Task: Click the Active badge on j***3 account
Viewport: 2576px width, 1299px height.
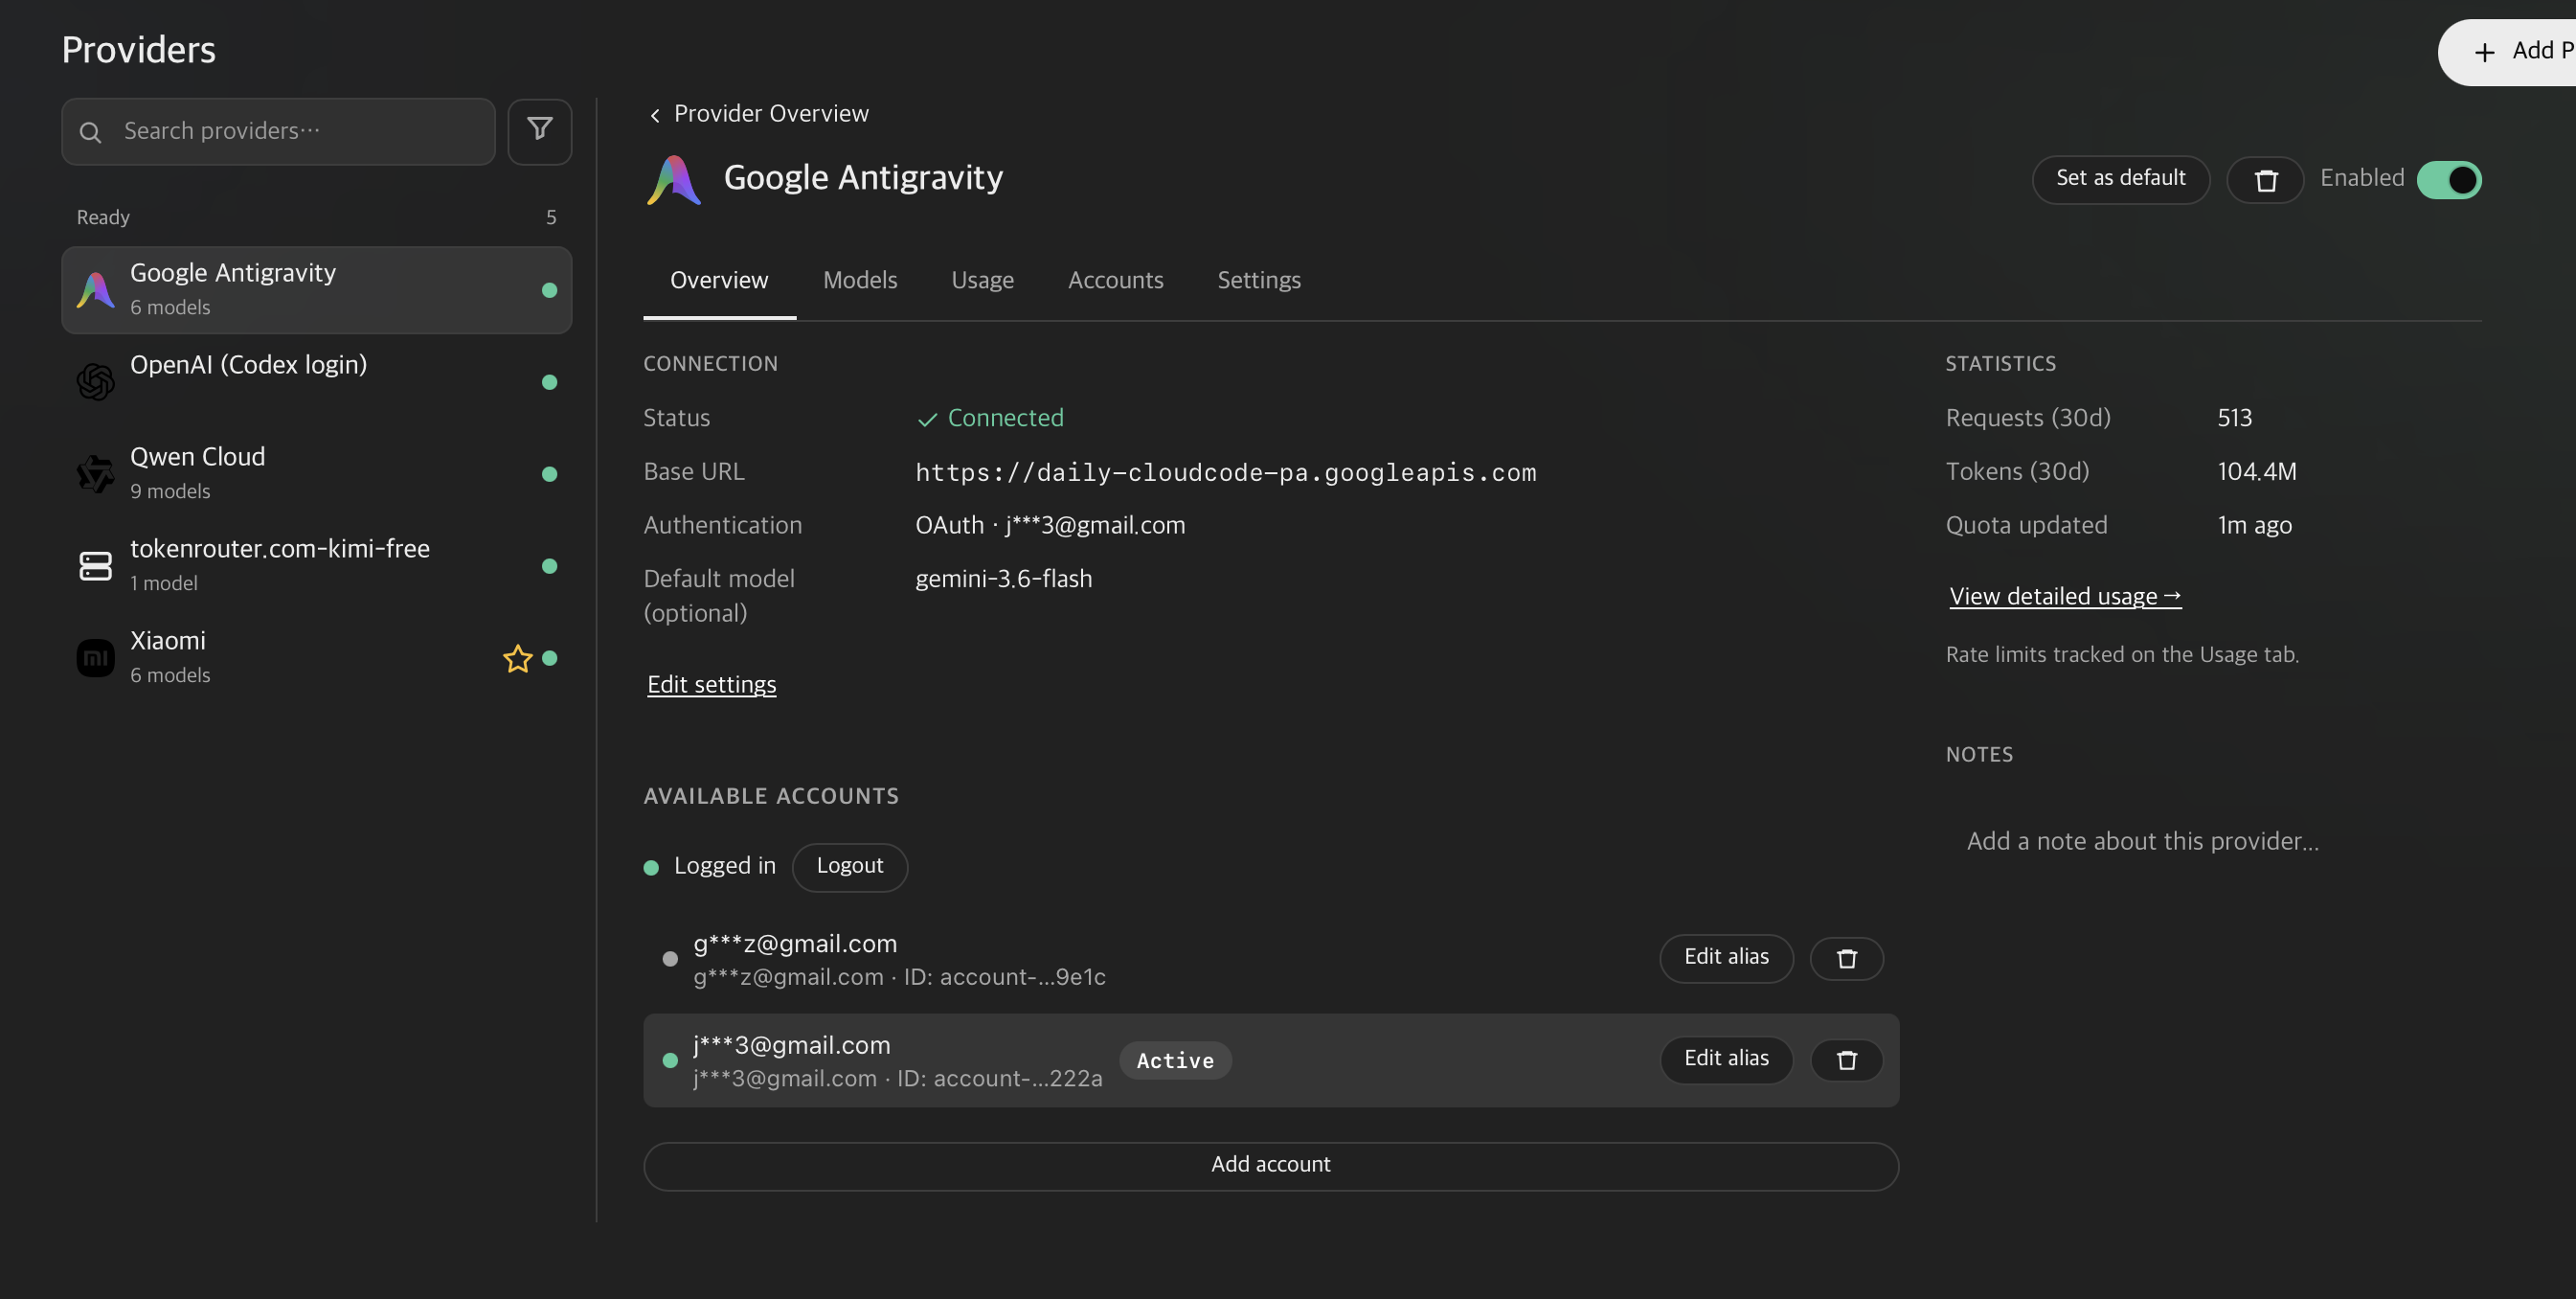Action: click(1175, 1061)
